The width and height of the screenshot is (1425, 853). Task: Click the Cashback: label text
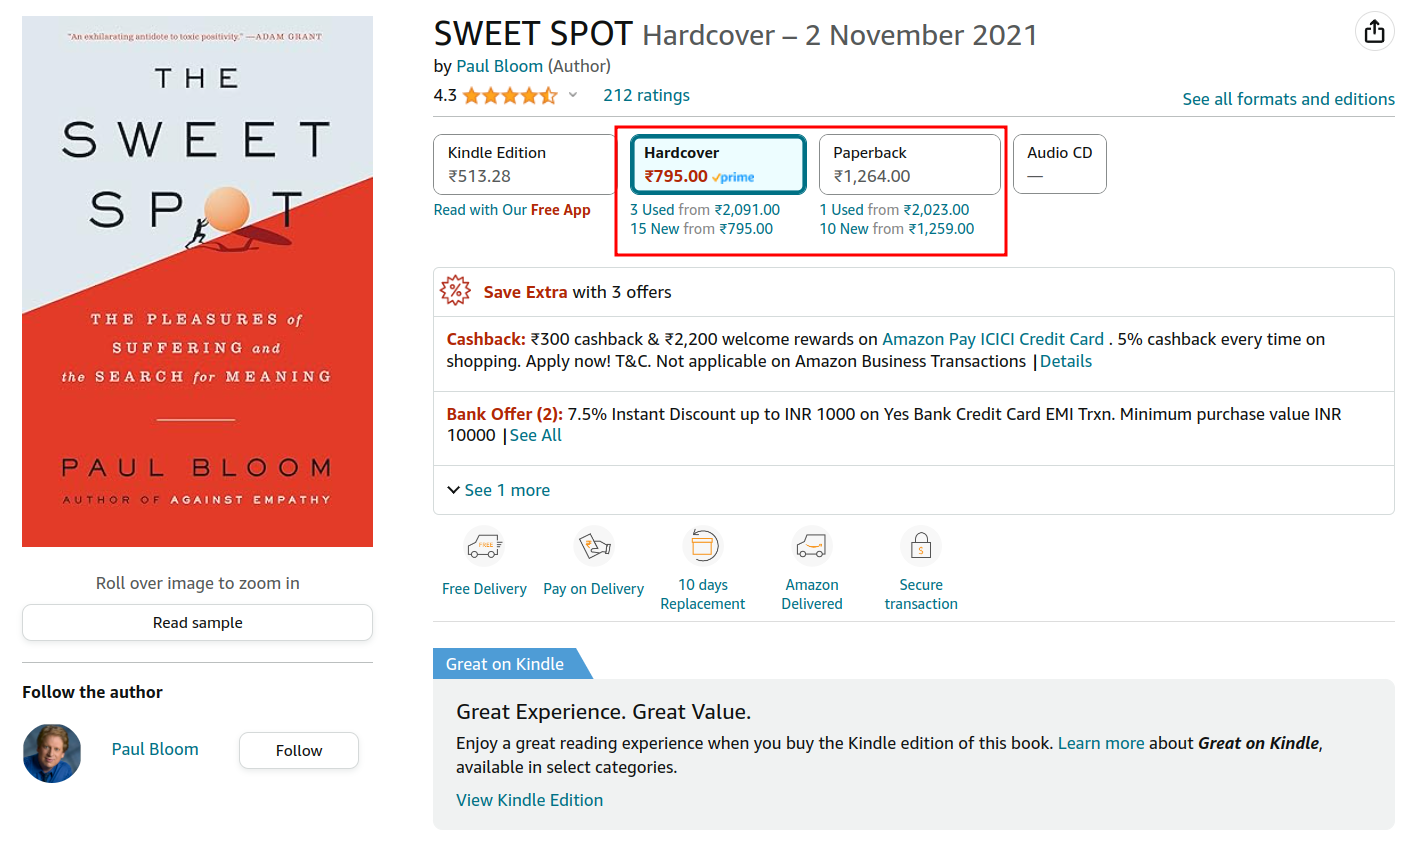coord(486,339)
